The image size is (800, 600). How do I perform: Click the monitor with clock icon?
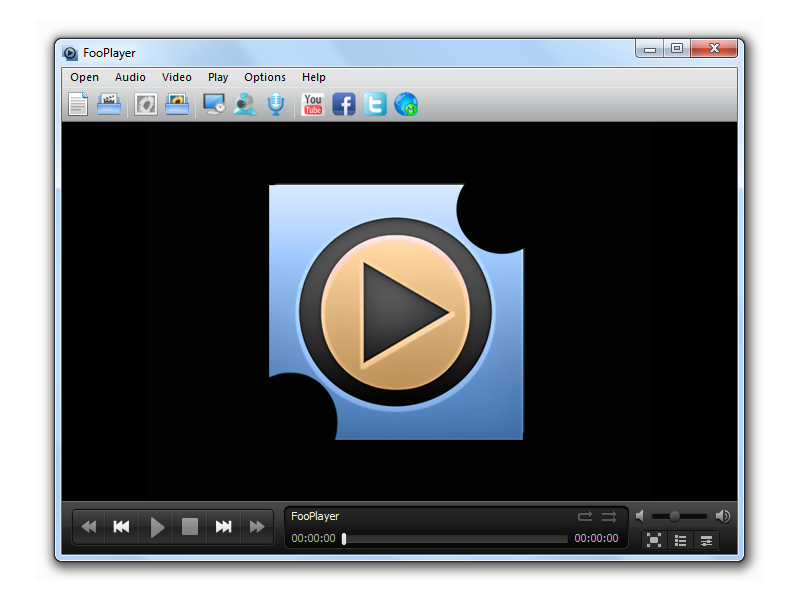point(214,104)
